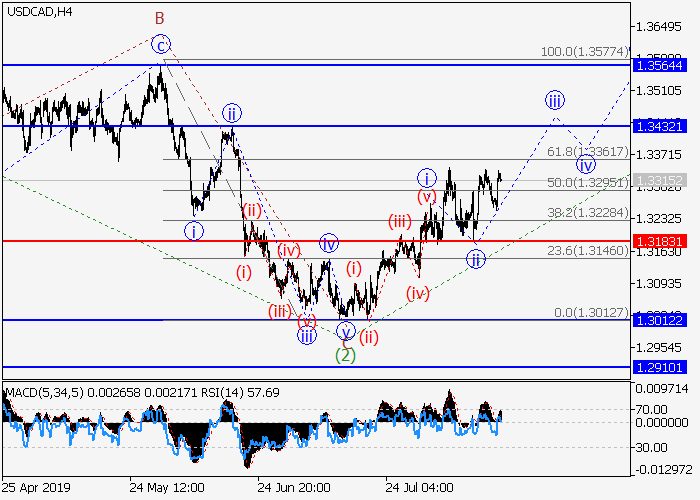Select the USDCAD,H4 symbol title
This screenshot has width=700, height=500.
(x=38, y=12)
